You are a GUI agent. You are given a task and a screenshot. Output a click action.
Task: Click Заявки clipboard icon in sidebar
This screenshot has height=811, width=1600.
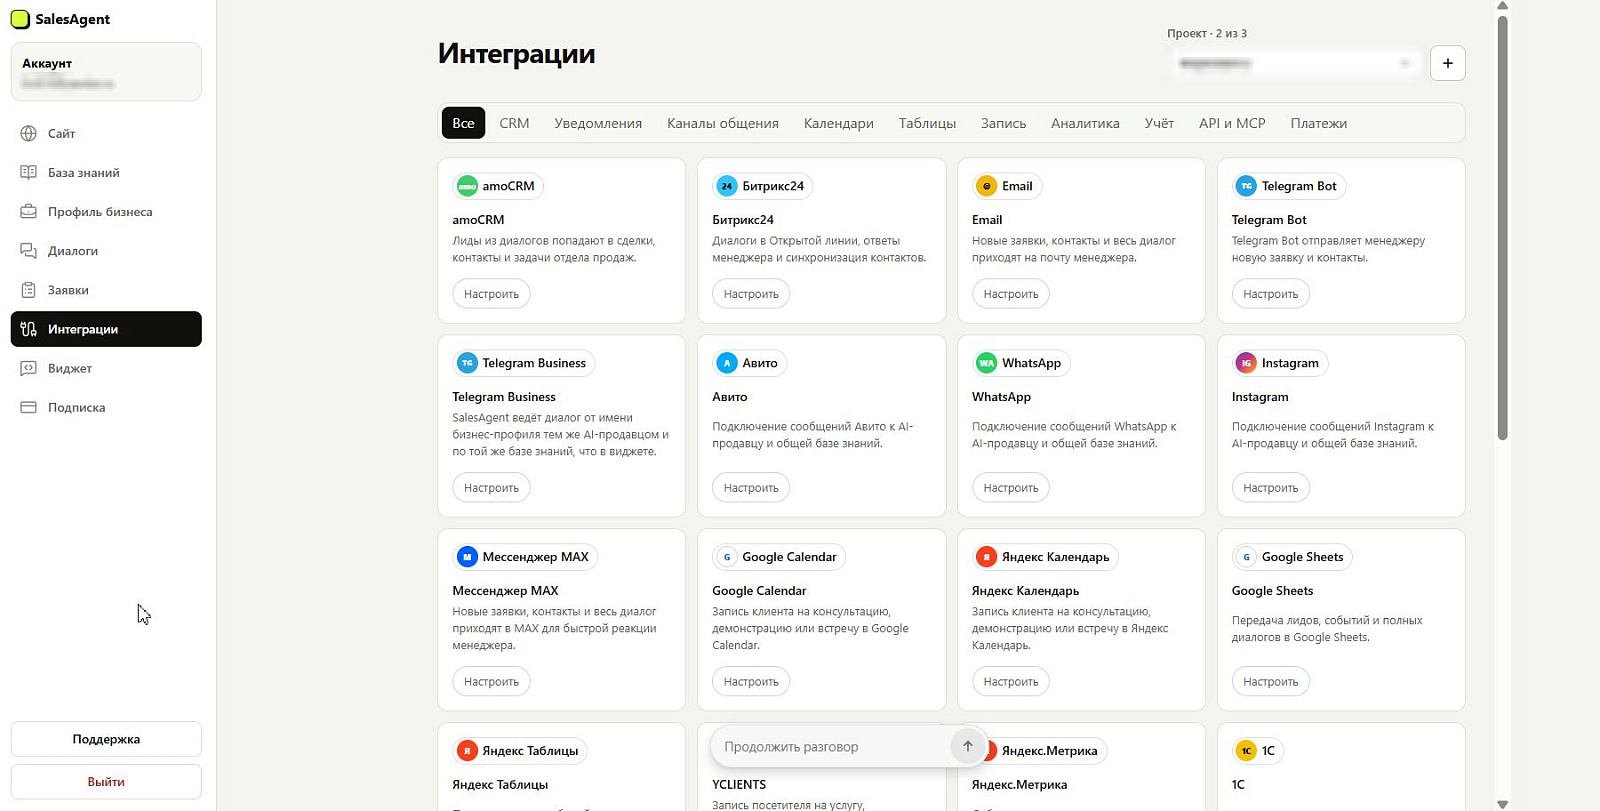[x=29, y=289]
